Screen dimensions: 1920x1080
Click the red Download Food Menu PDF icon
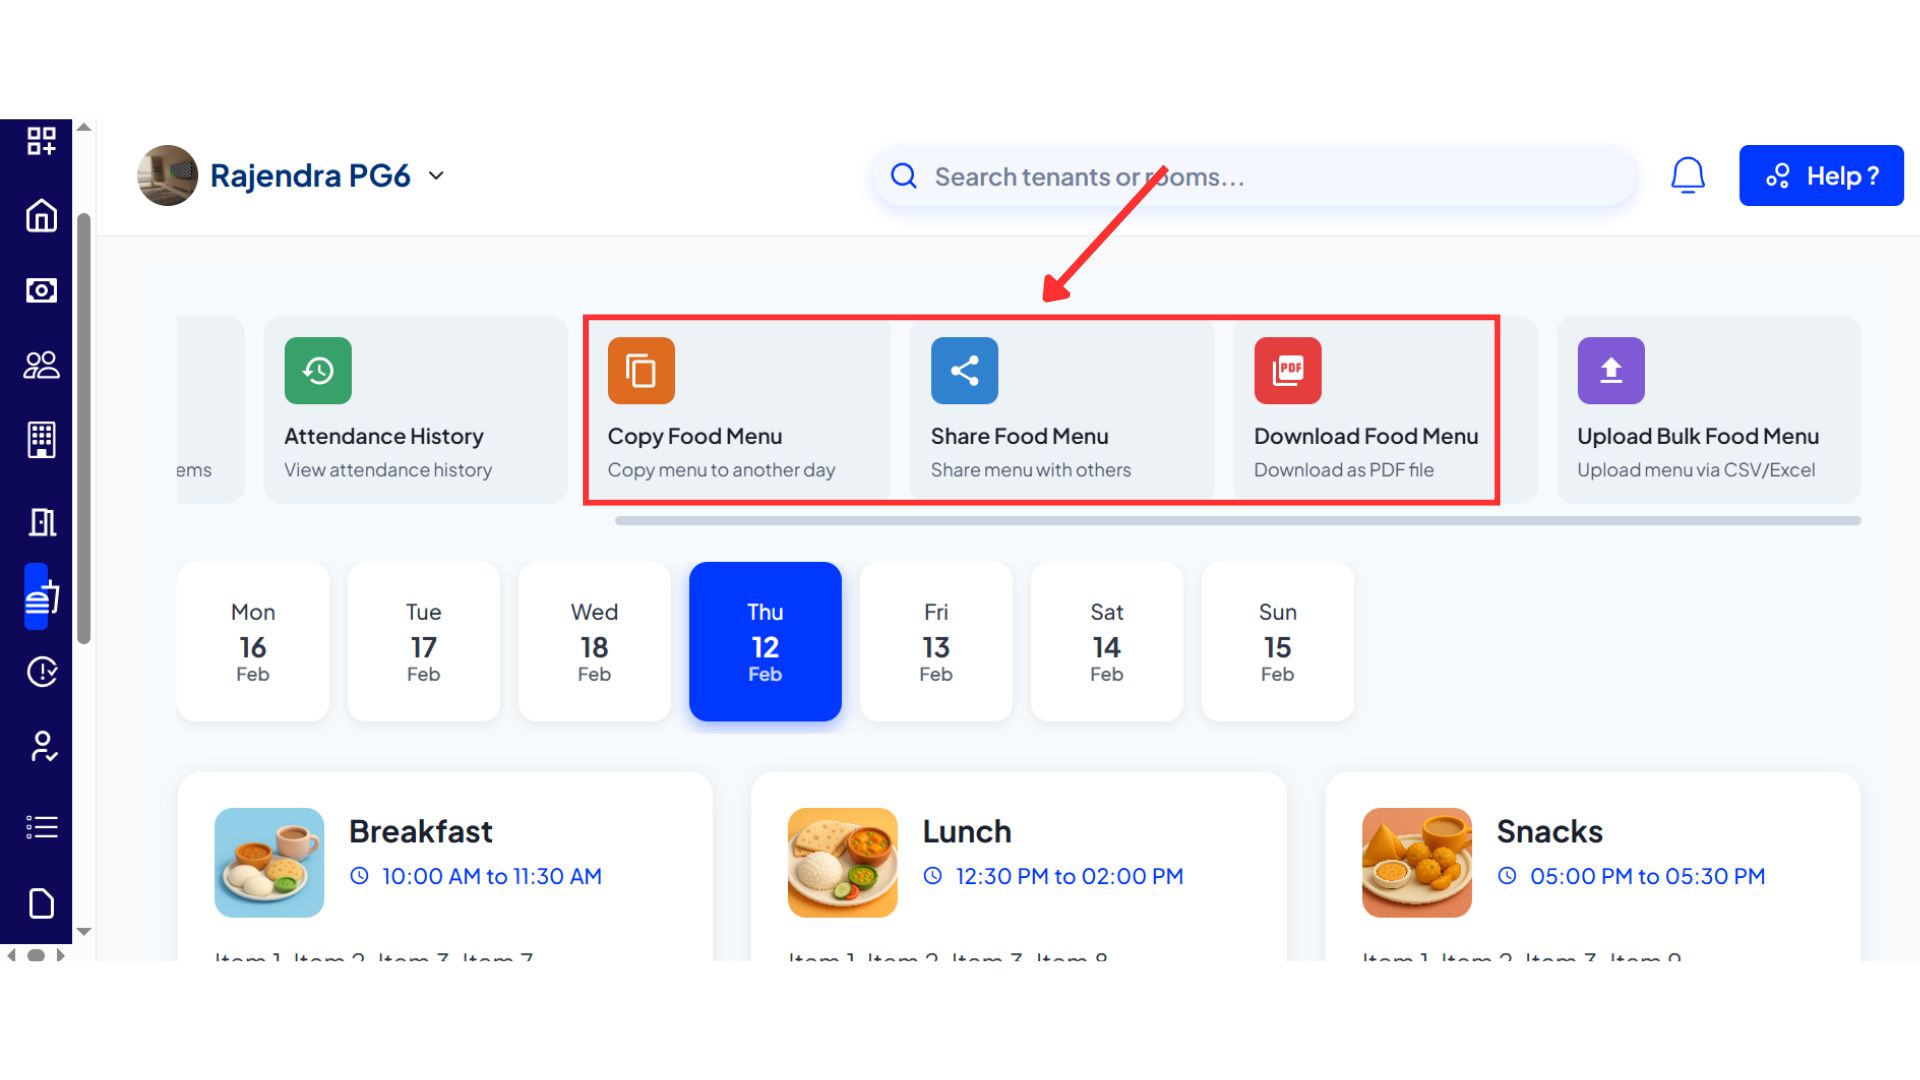click(x=1287, y=371)
